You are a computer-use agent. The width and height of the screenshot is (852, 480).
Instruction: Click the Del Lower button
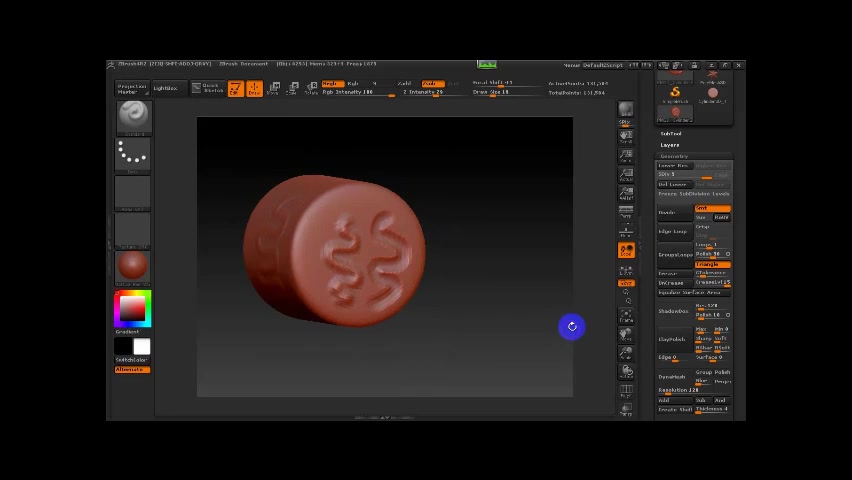(674, 185)
